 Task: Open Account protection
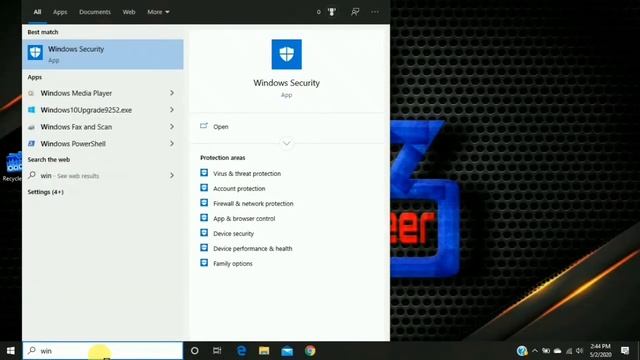[x=239, y=189]
